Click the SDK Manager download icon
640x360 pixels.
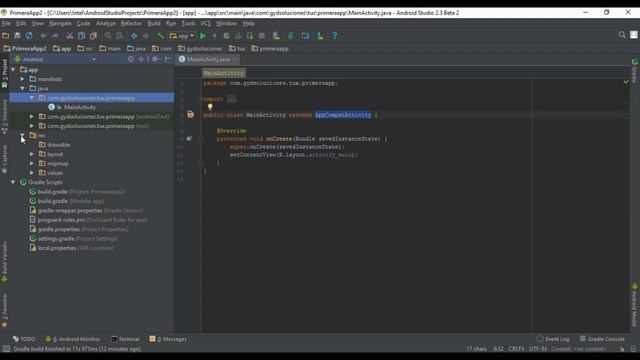tap(320, 36)
